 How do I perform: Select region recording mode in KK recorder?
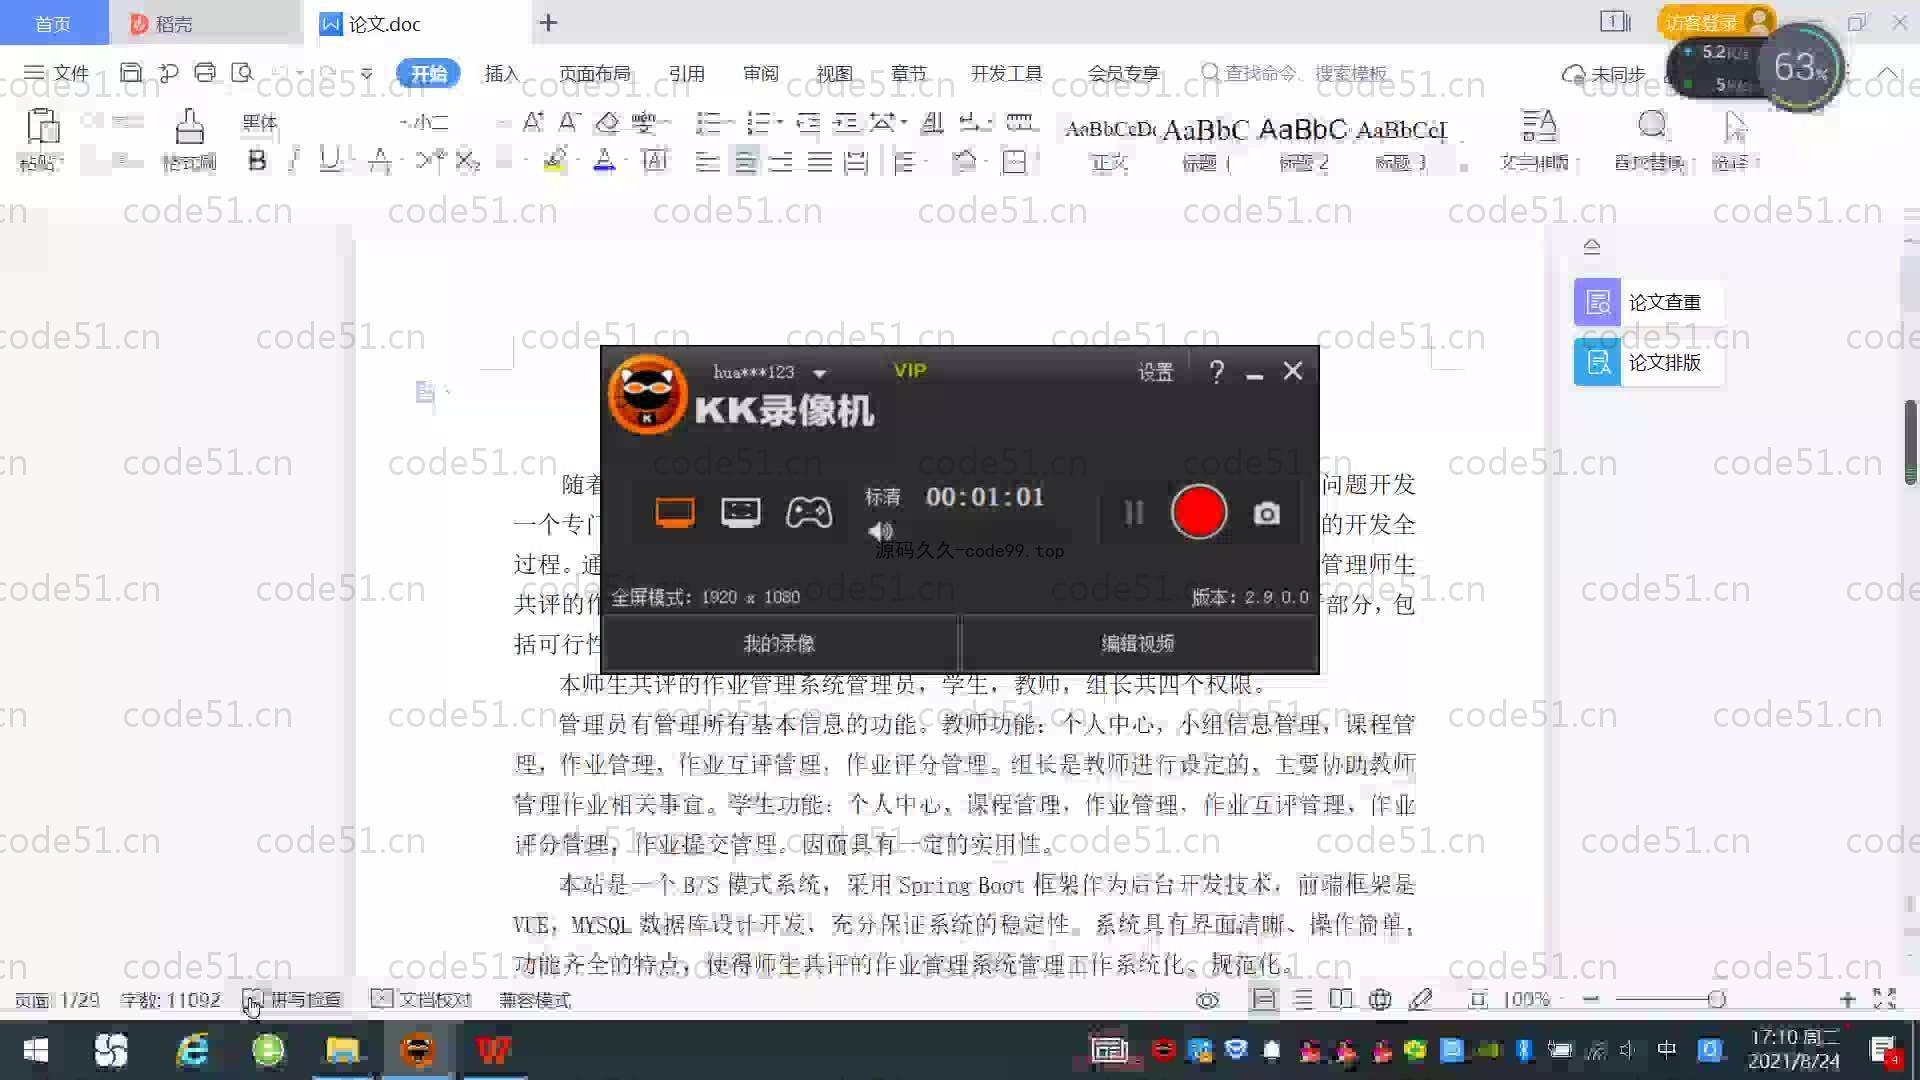pos(741,513)
